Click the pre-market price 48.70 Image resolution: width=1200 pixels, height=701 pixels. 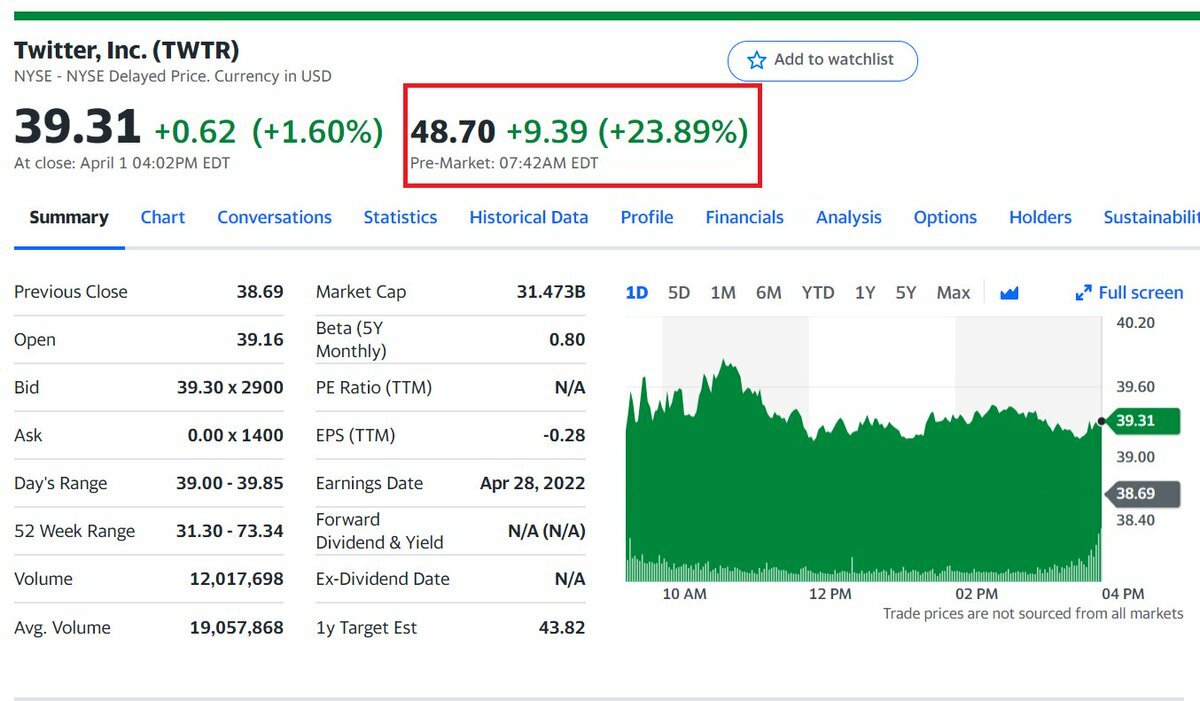pyautogui.click(x=453, y=132)
